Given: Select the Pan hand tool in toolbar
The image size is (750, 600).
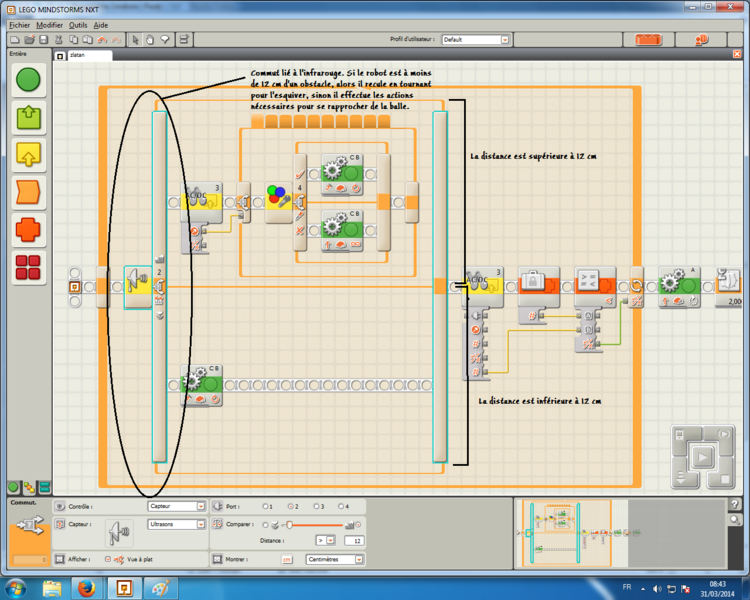Looking at the screenshot, I should click(151, 39).
